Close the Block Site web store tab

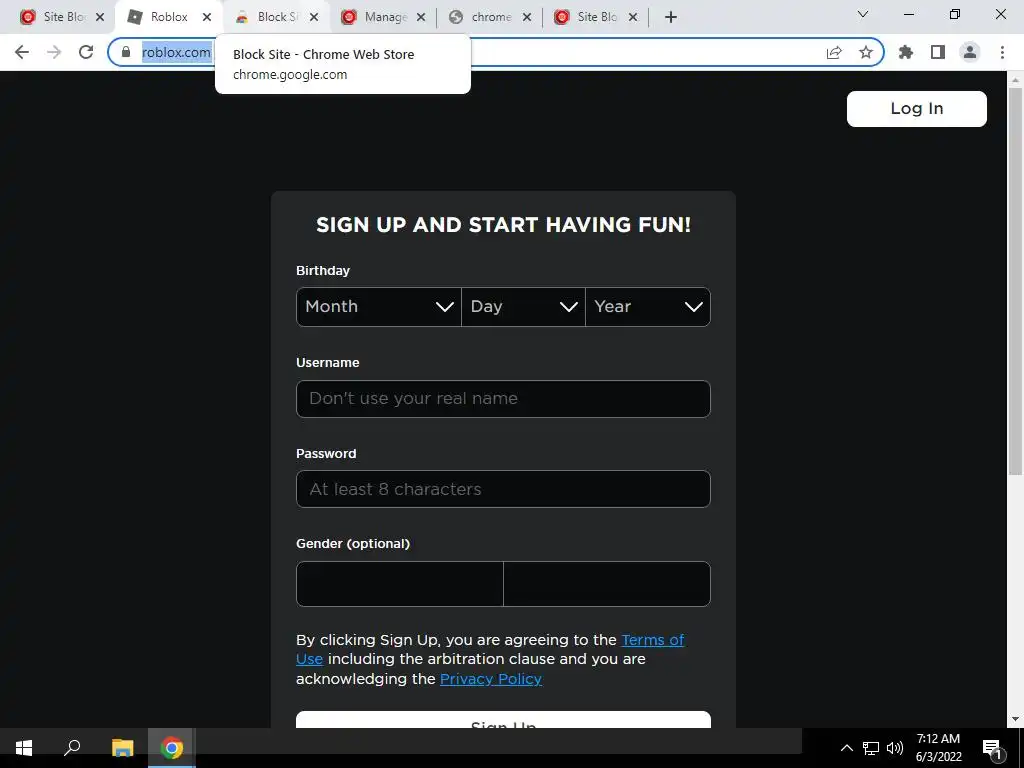click(x=314, y=17)
